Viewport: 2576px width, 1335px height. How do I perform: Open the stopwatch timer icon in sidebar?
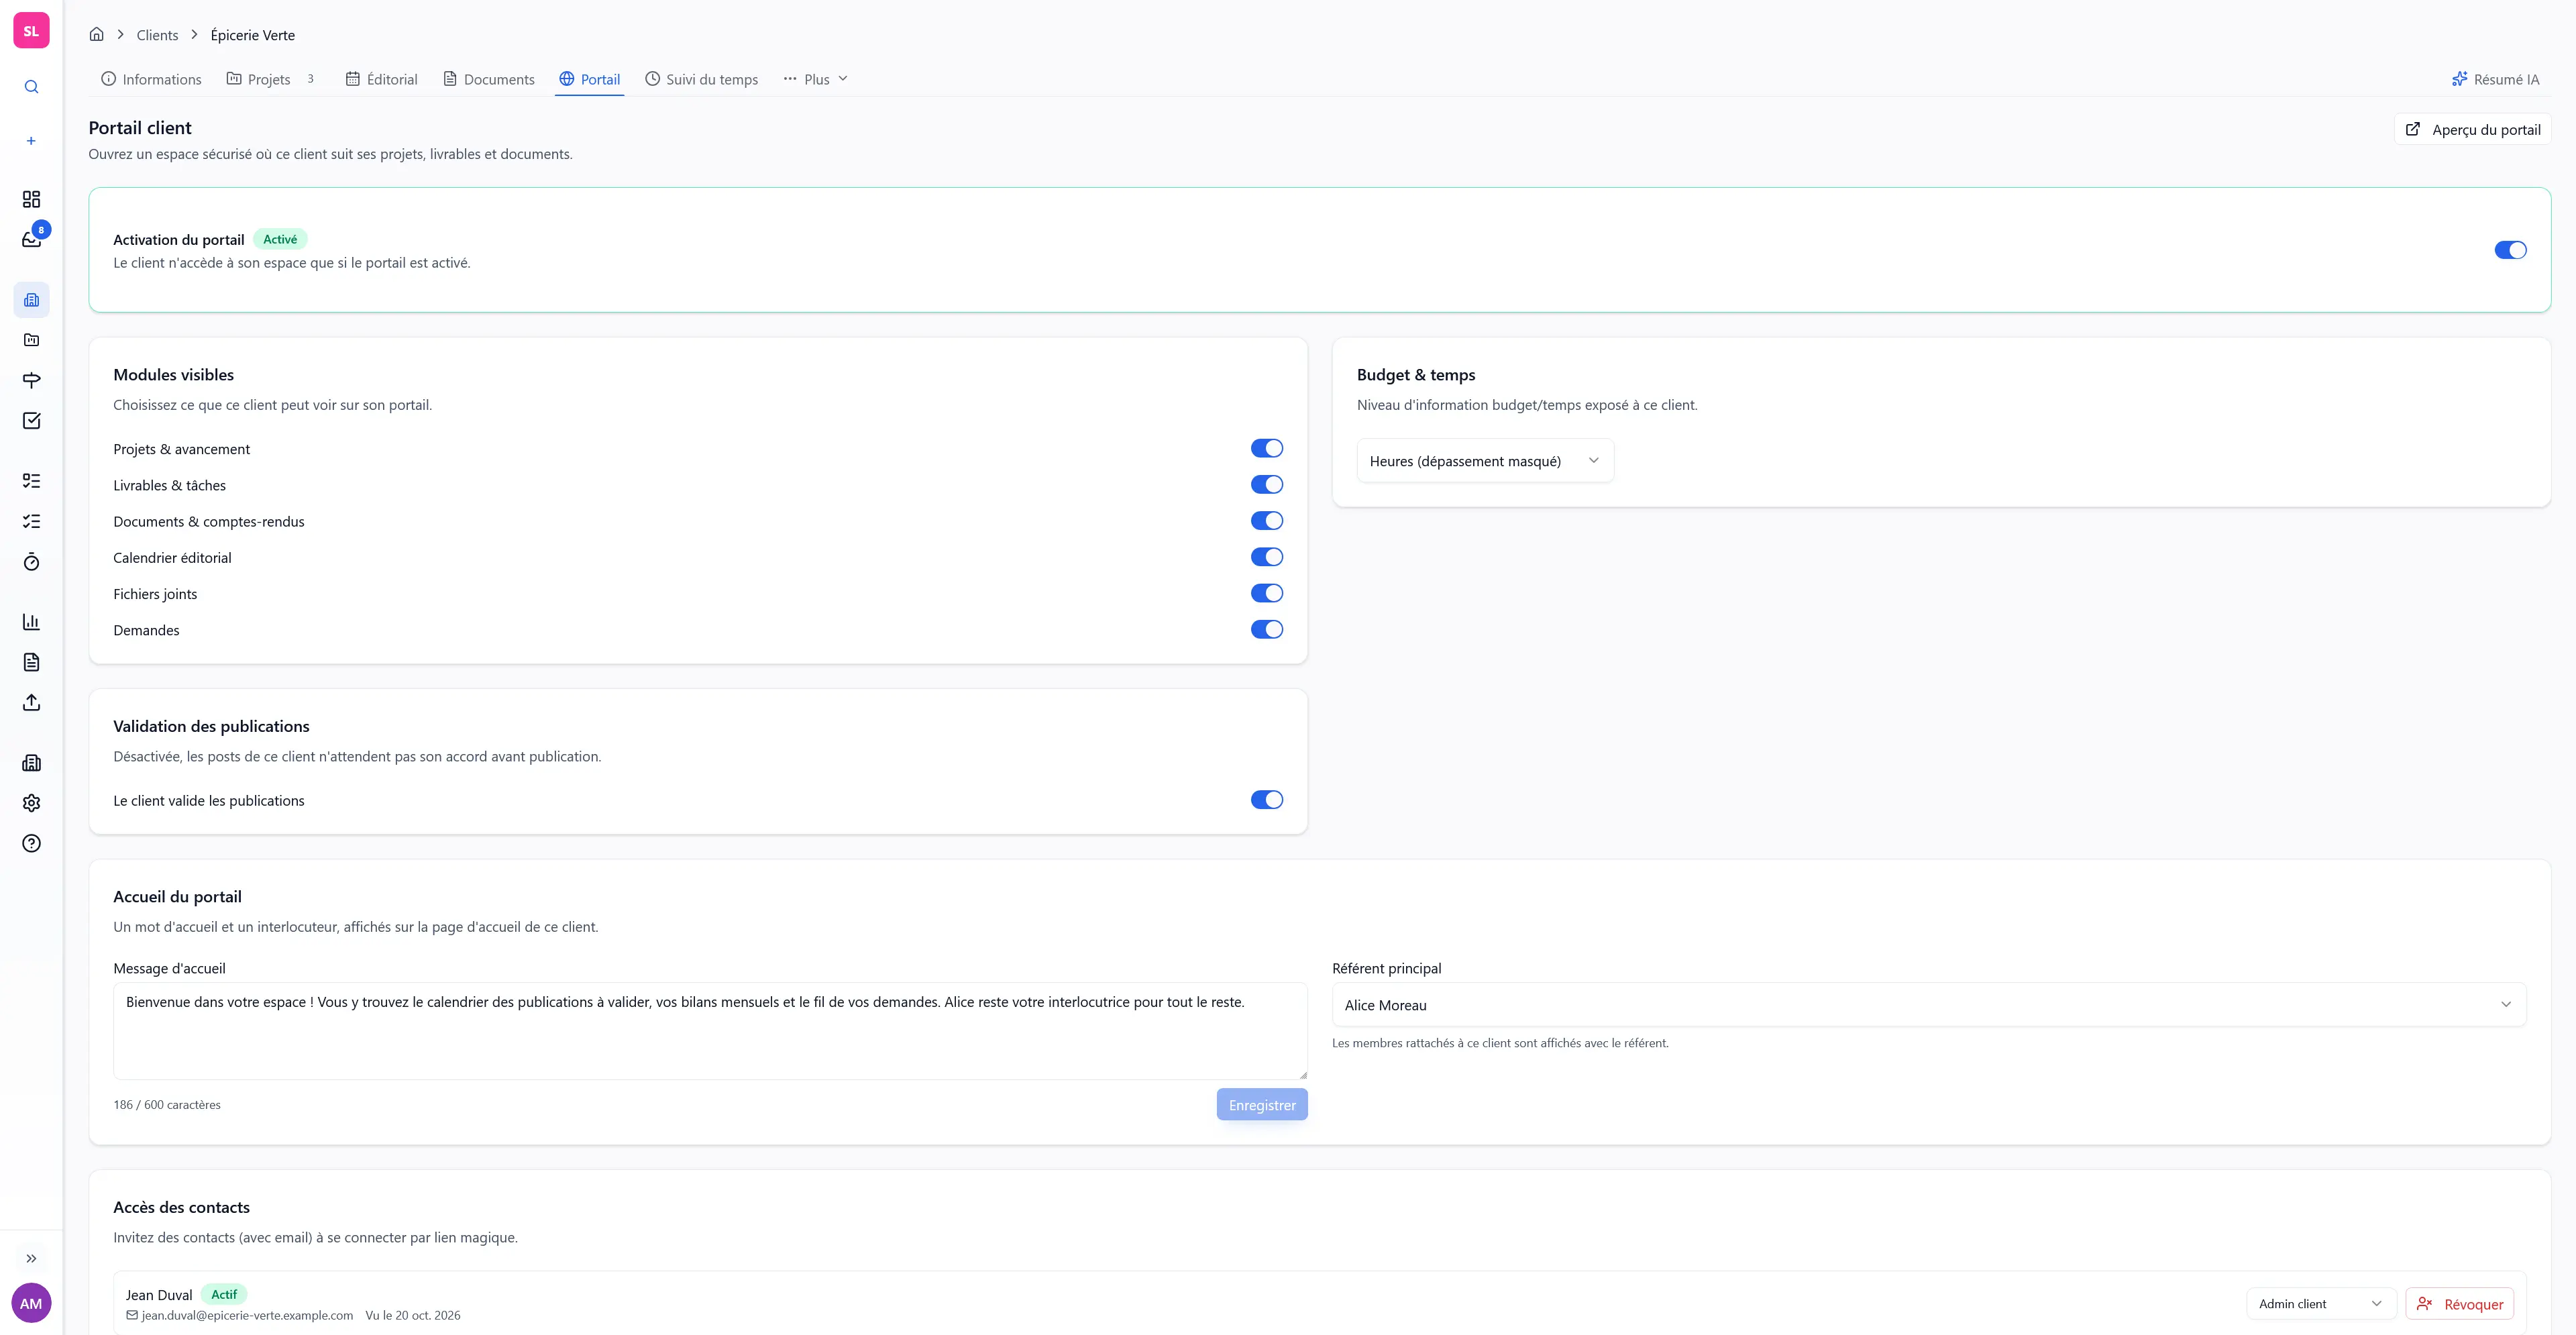tap(31, 562)
